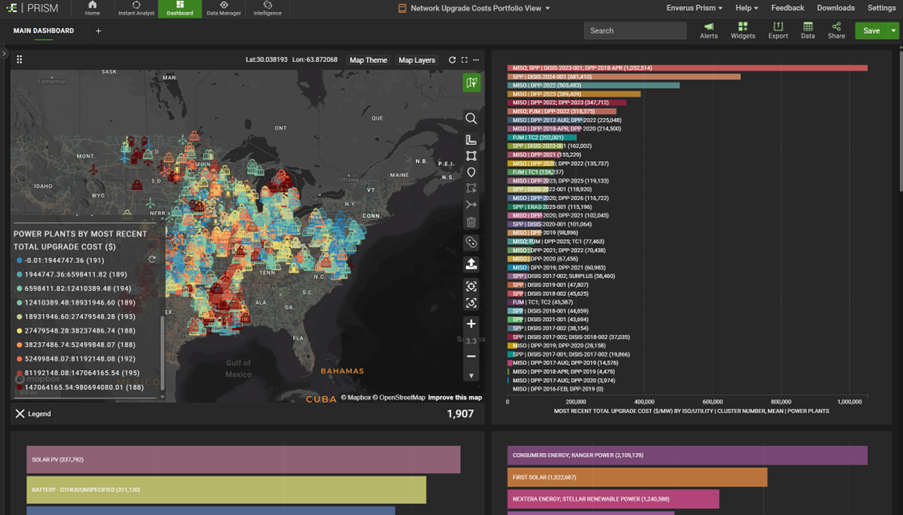The height and width of the screenshot is (515, 903).
Task: Open the Alerts panel
Action: pos(708,30)
